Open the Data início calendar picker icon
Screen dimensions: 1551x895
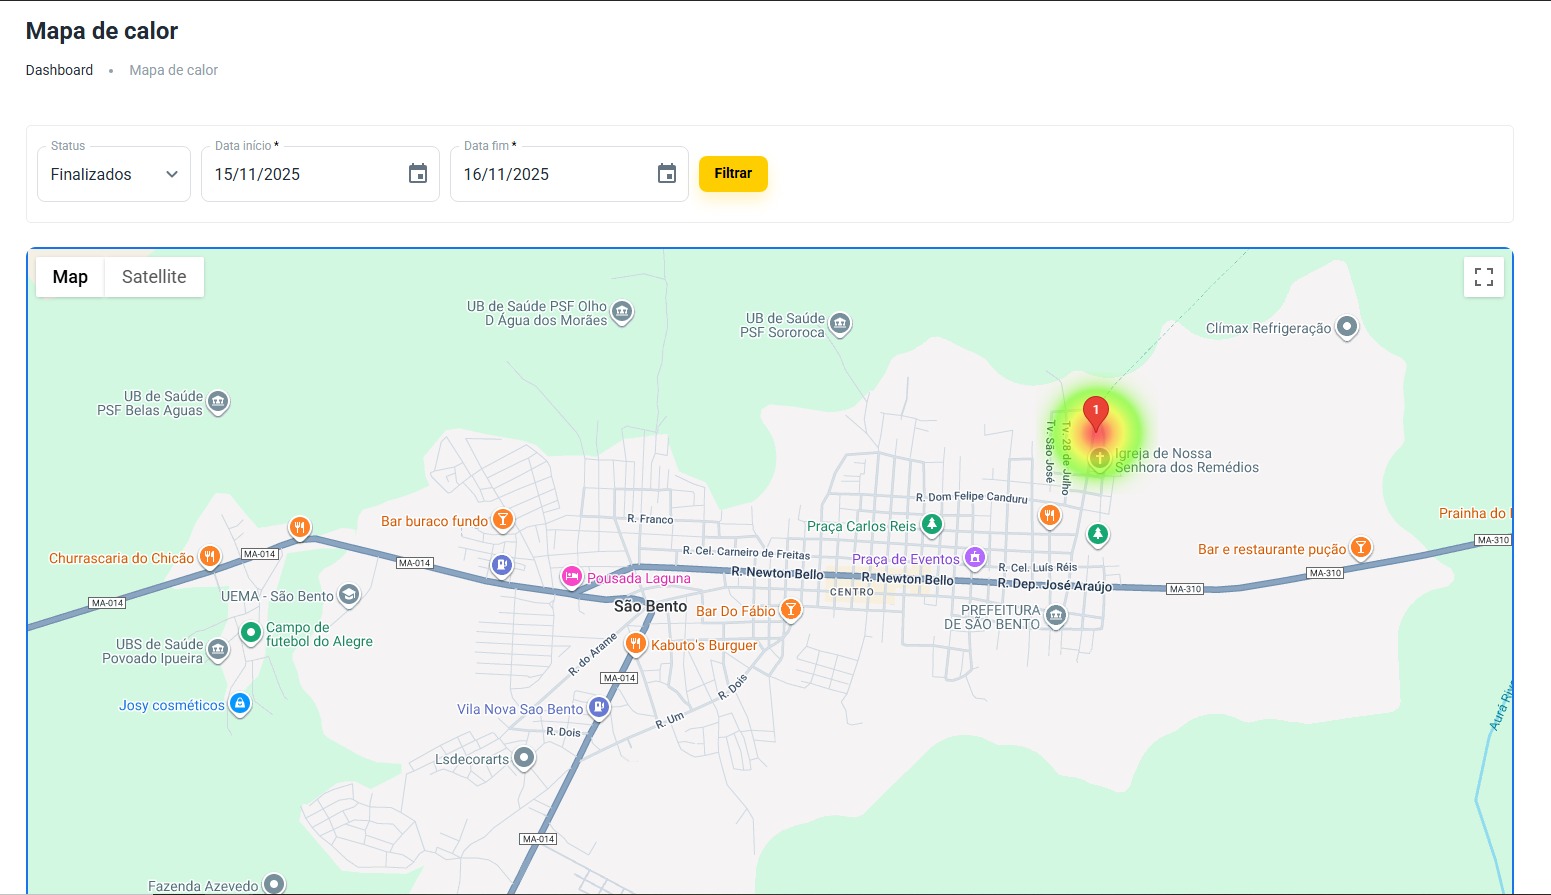(418, 174)
